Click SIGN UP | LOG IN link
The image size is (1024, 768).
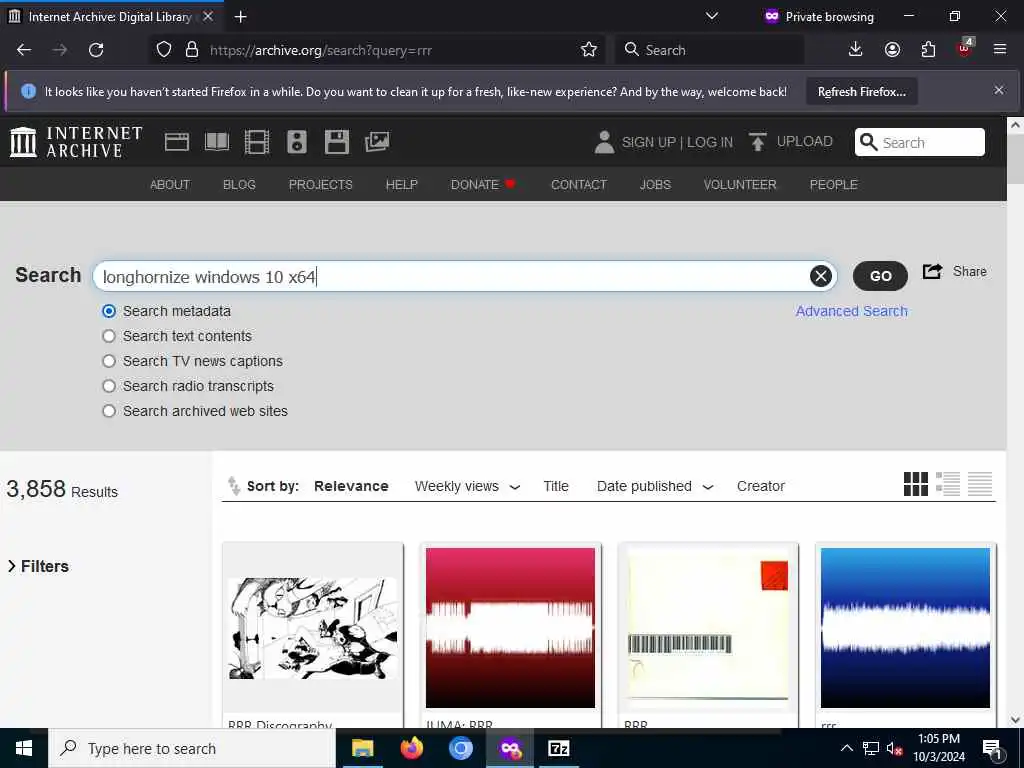click(677, 142)
